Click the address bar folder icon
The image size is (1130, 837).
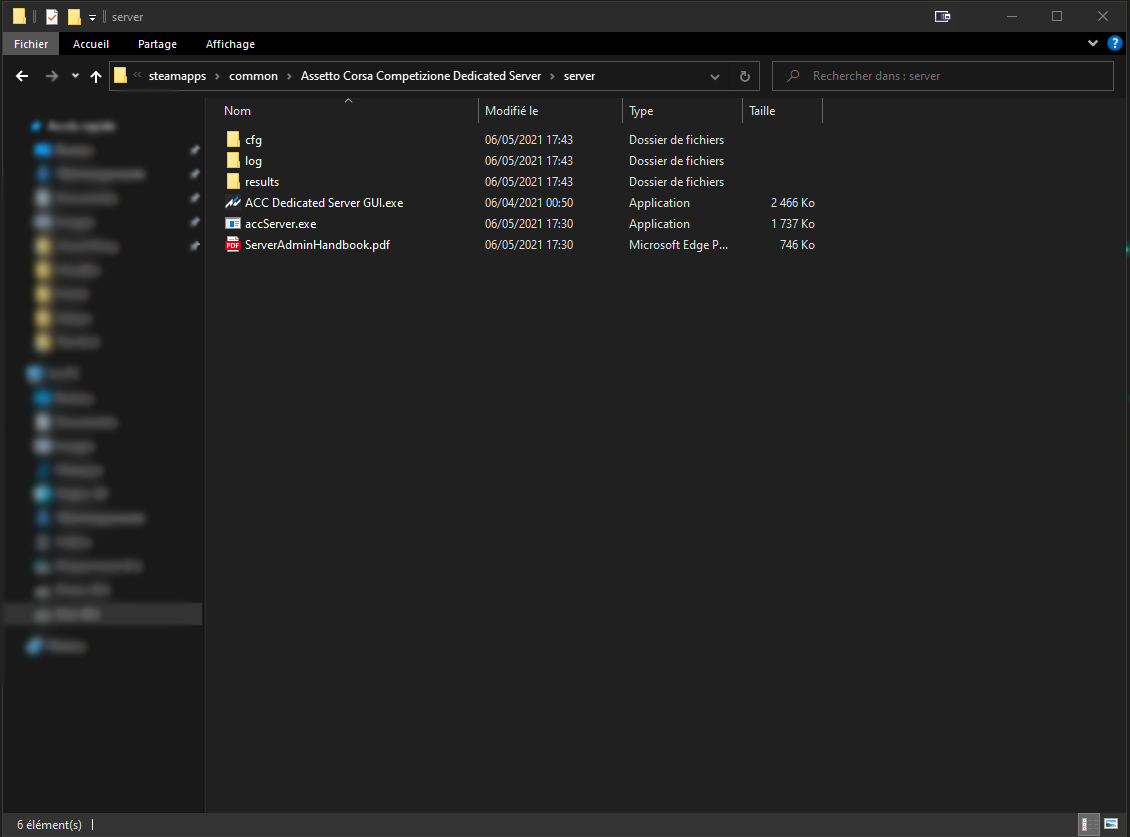pyautogui.click(x=120, y=75)
